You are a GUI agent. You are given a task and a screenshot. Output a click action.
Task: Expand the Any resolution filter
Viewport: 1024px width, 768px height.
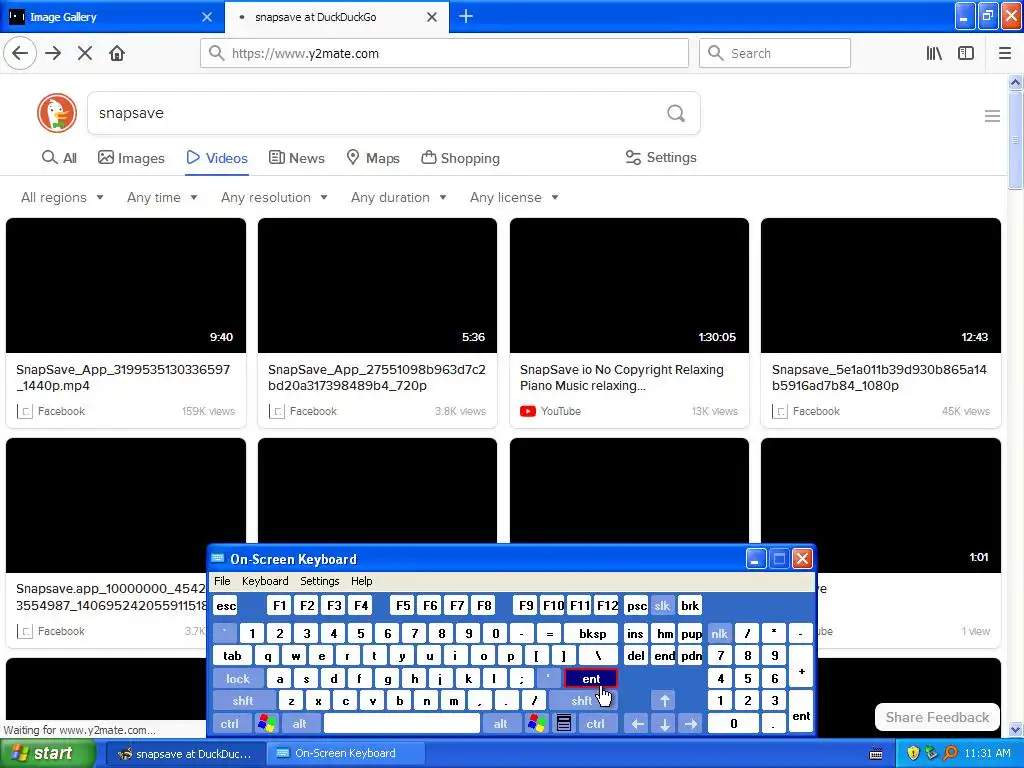[x=274, y=197]
